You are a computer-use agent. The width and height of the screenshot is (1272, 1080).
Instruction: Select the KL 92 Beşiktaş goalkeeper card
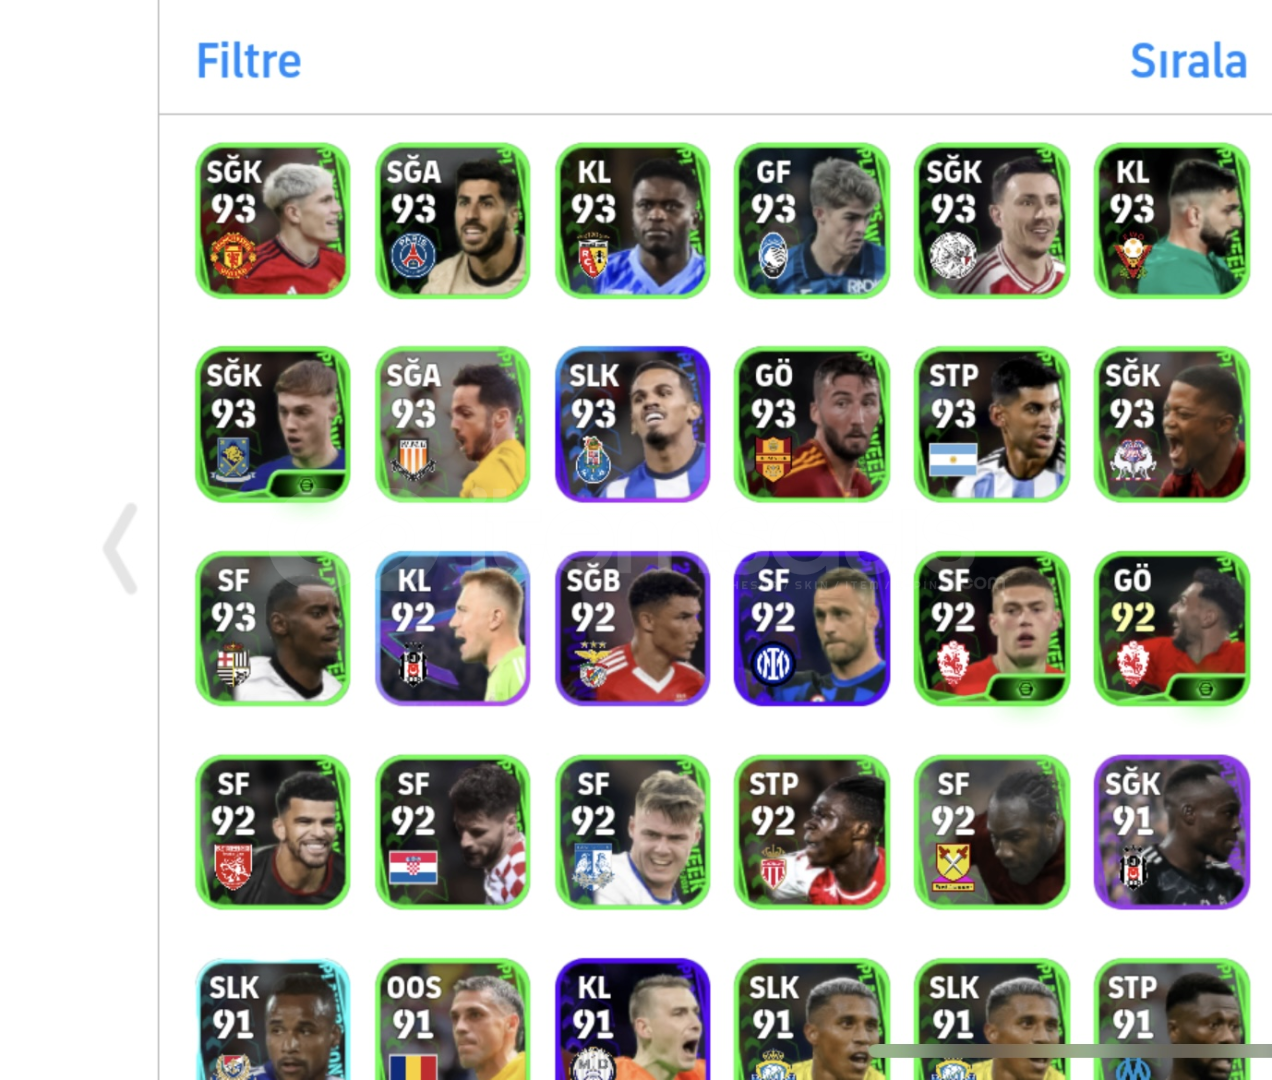pyautogui.click(x=453, y=628)
